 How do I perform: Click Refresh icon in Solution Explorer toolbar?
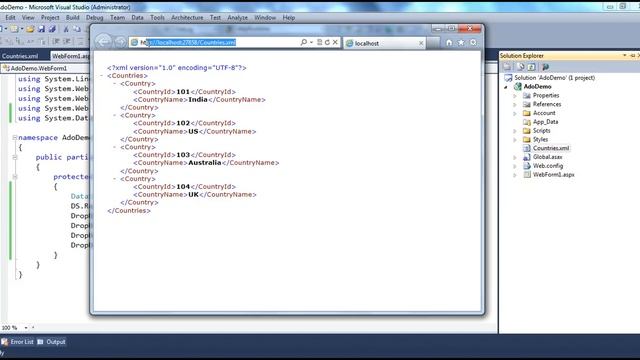click(x=531, y=67)
